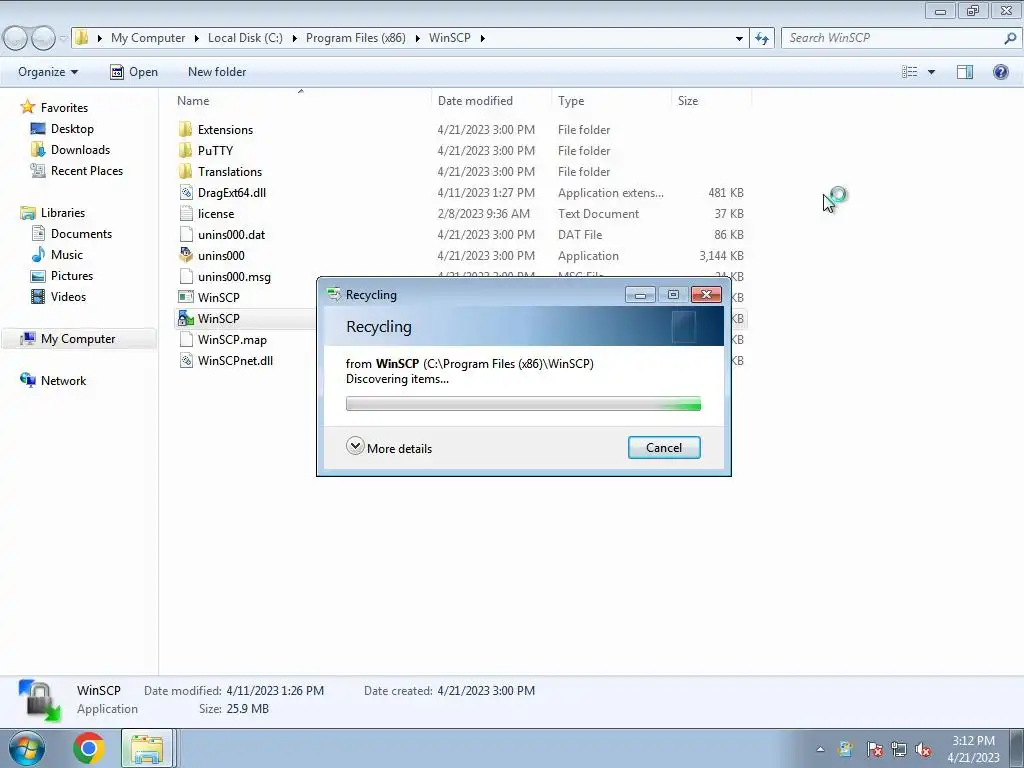
Task: Open the Organize dropdown menu
Action: point(48,72)
